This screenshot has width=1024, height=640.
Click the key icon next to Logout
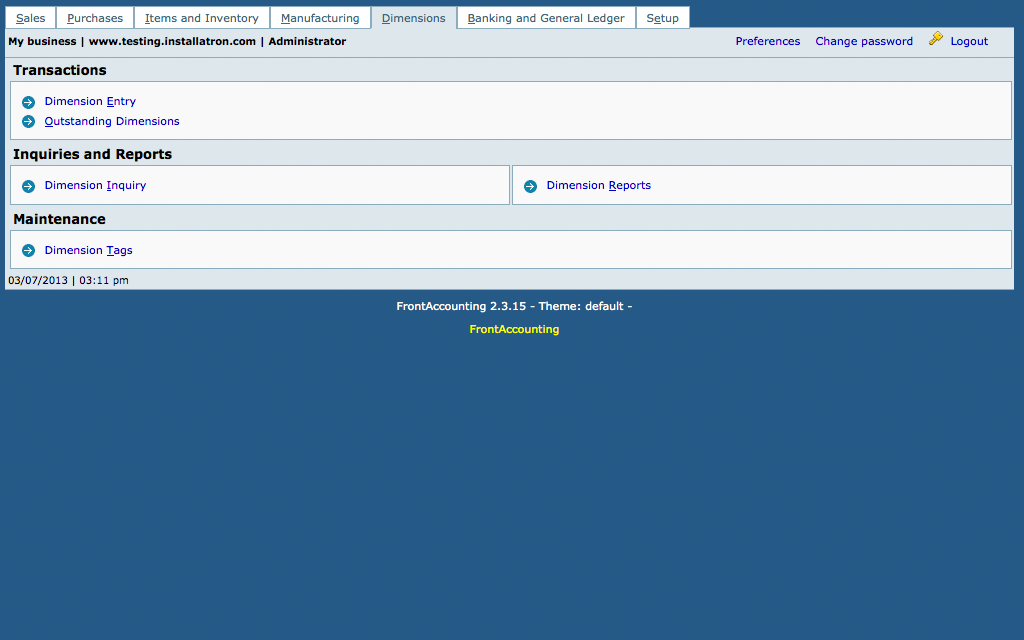click(935, 39)
